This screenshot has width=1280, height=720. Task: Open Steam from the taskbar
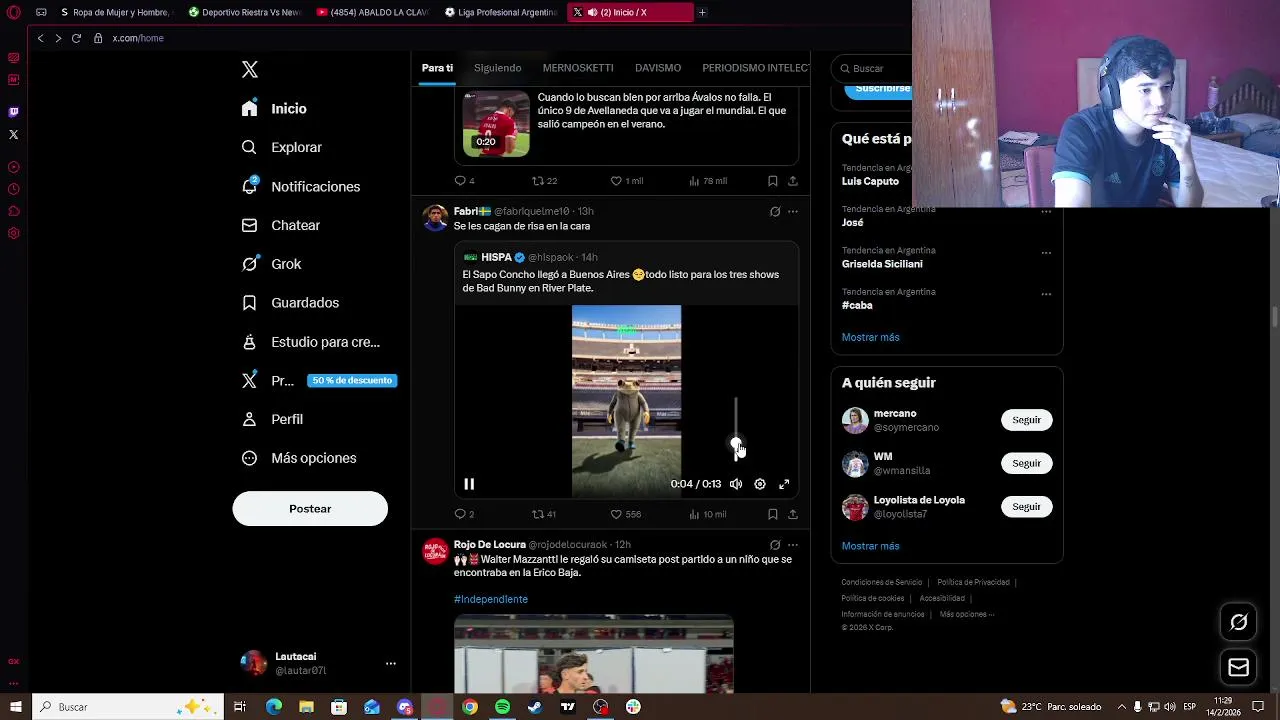coord(535,707)
